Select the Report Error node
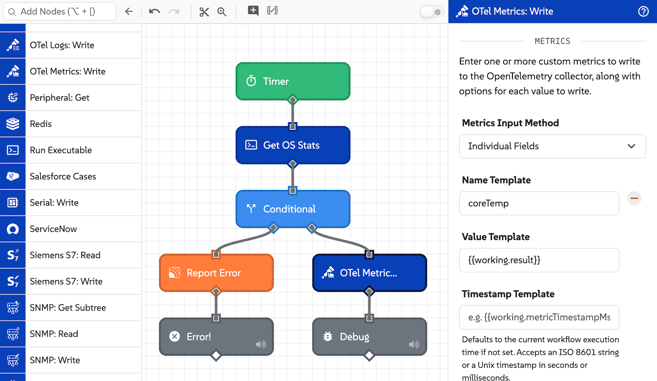Viewport: 657px width, 381px height. 216,273
